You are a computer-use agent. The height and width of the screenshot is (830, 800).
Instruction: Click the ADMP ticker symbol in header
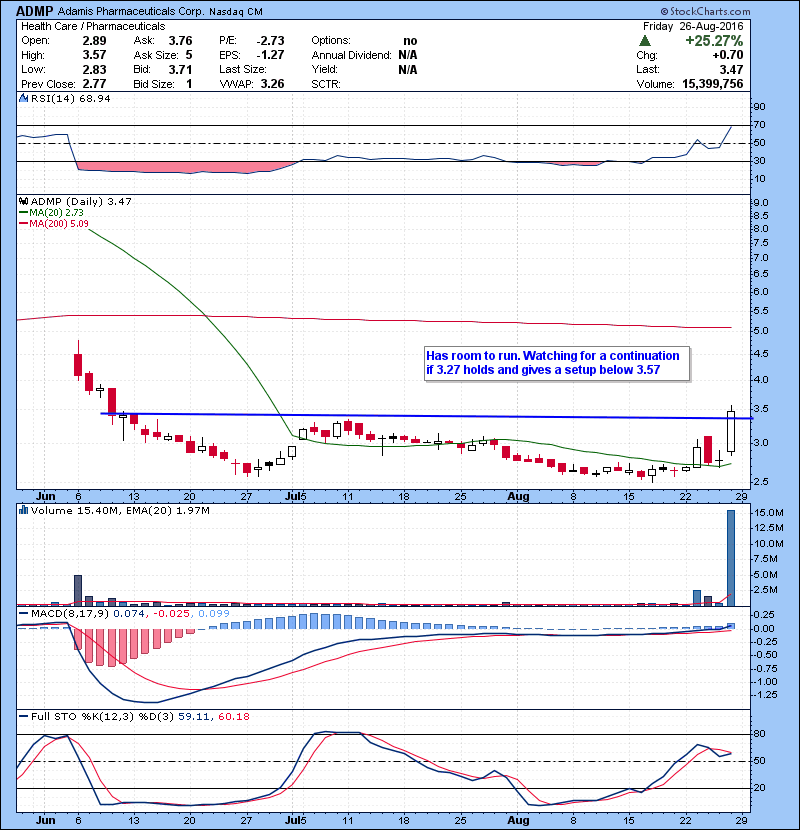(x=34, y=11)
